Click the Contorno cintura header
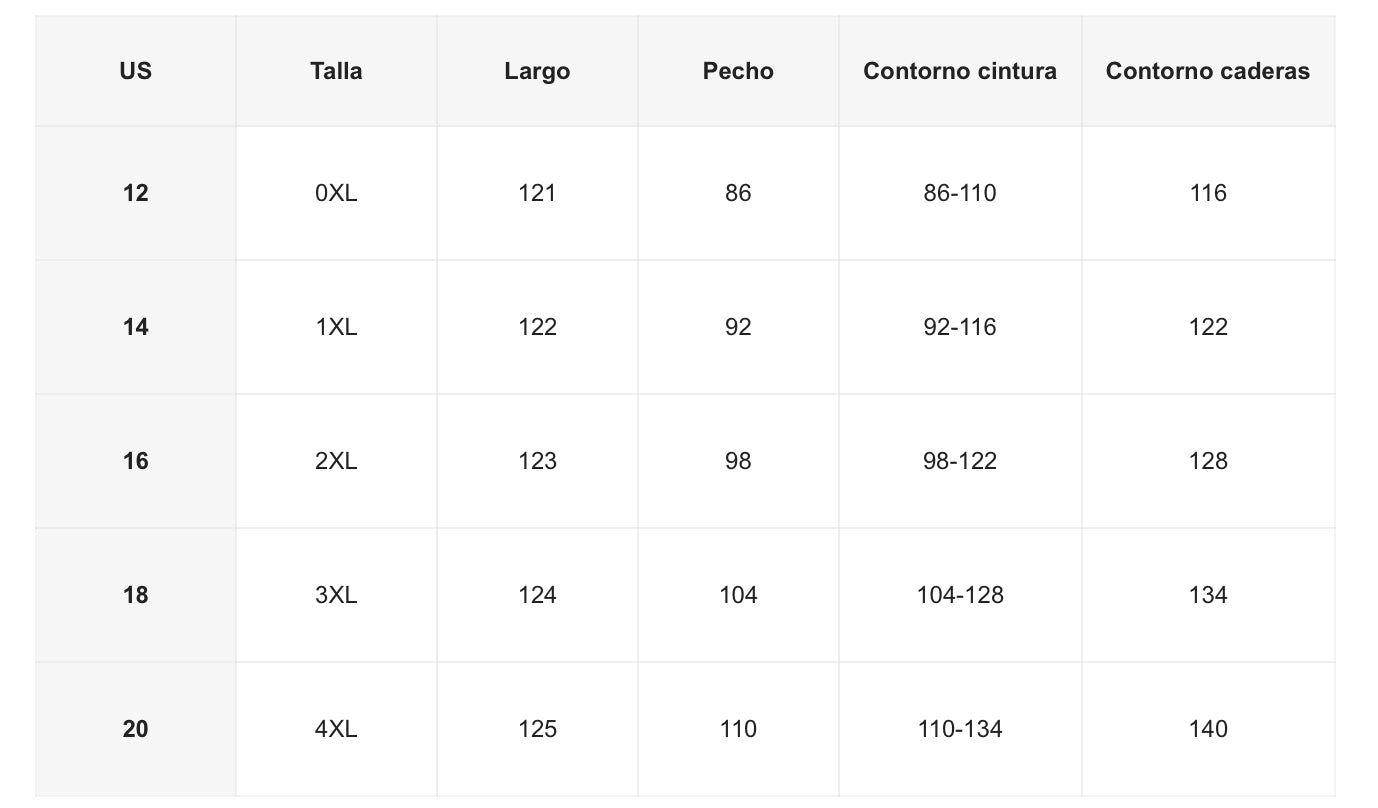 click(x=960, y=71)
